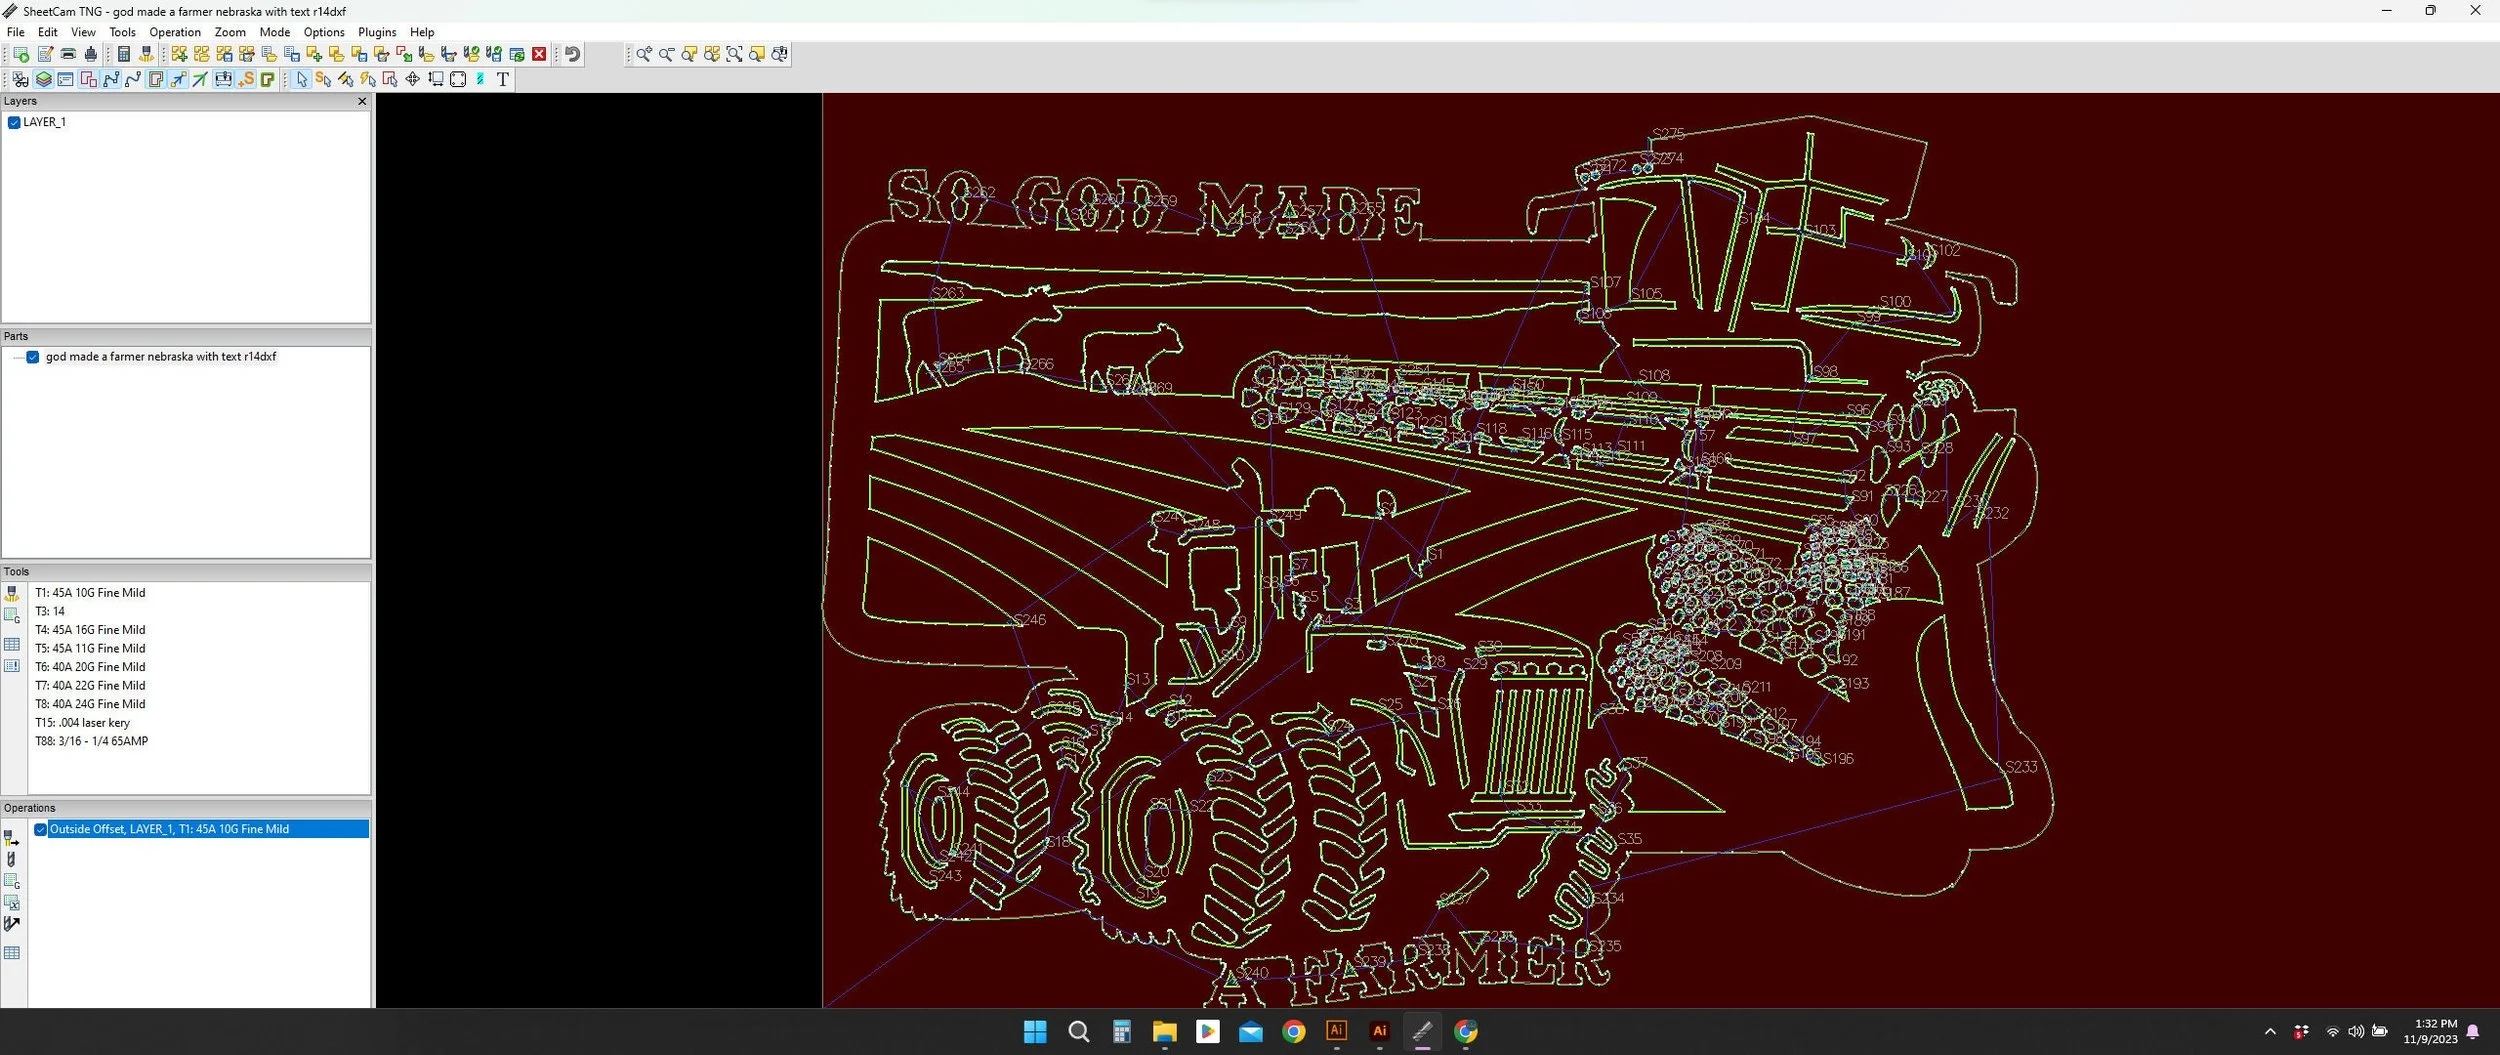Select the four-arrow move tool
This screenshot has height=1055, width=2500.
tap(412, 79)
